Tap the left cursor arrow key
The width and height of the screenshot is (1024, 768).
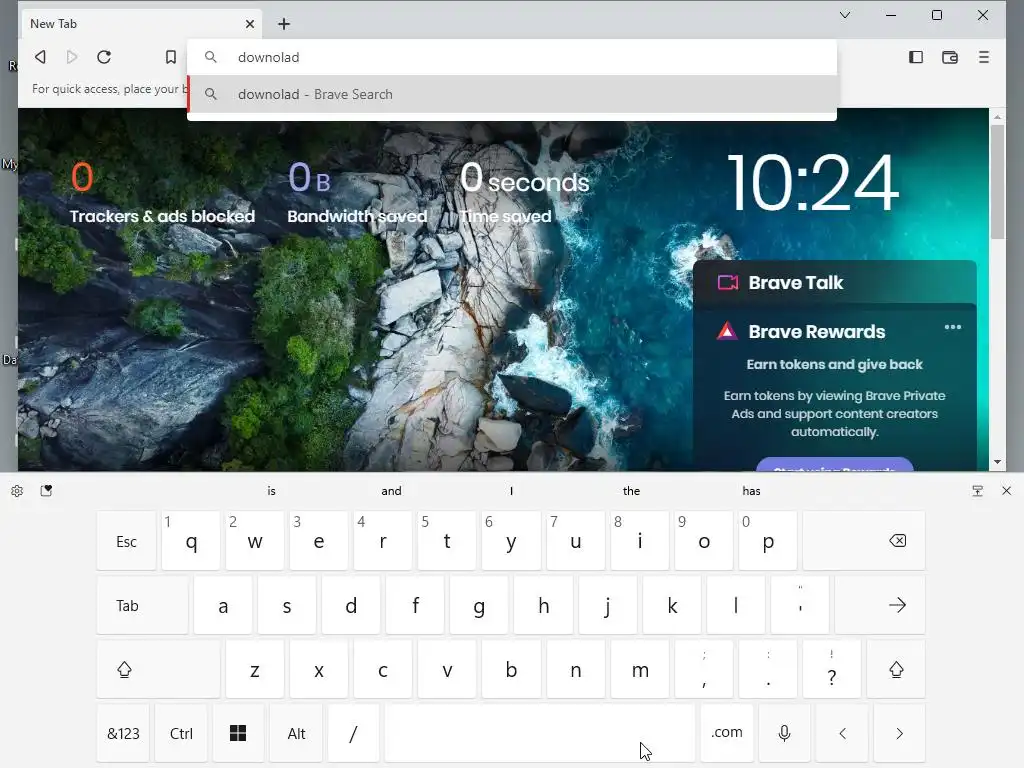842,733
